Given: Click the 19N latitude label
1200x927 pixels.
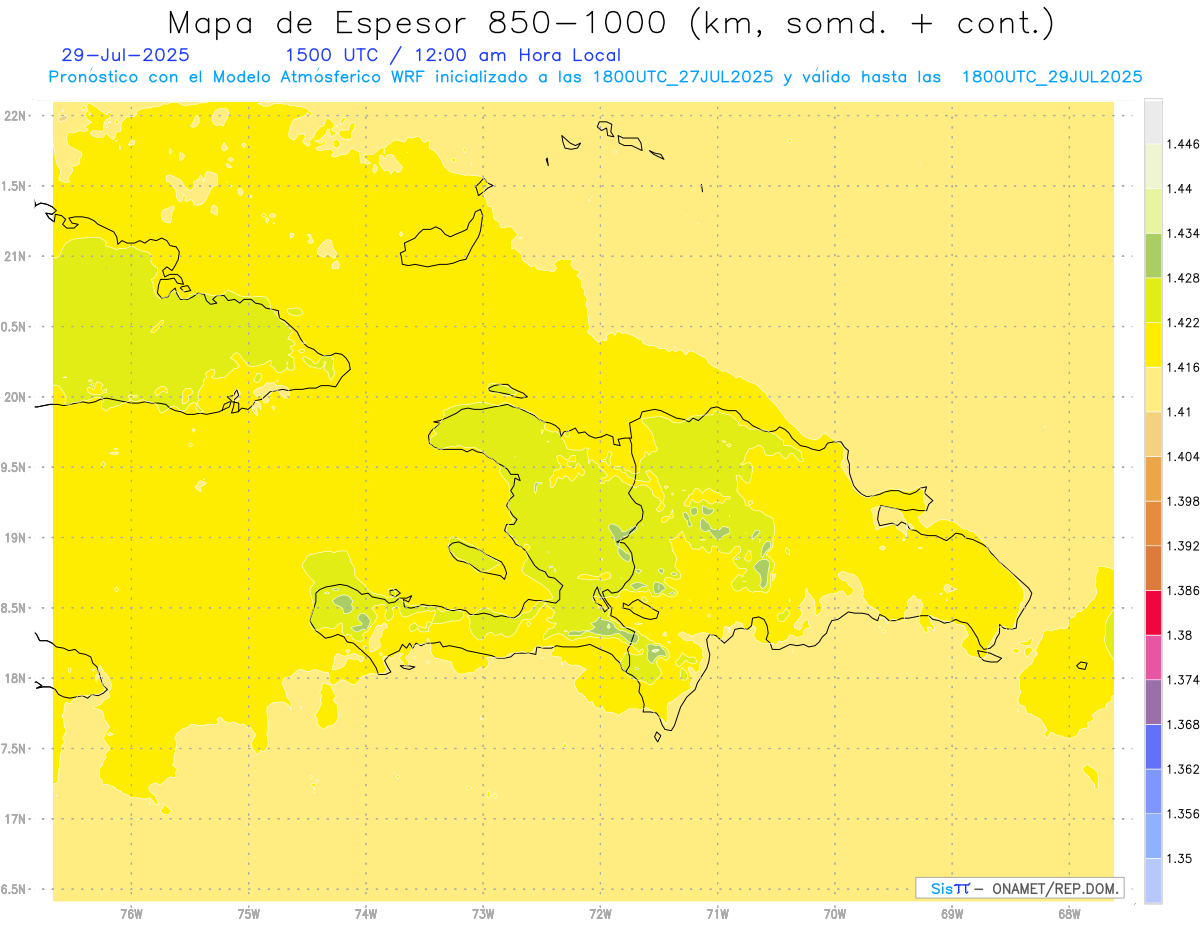Looking at the screenshot, I should 16,538.
